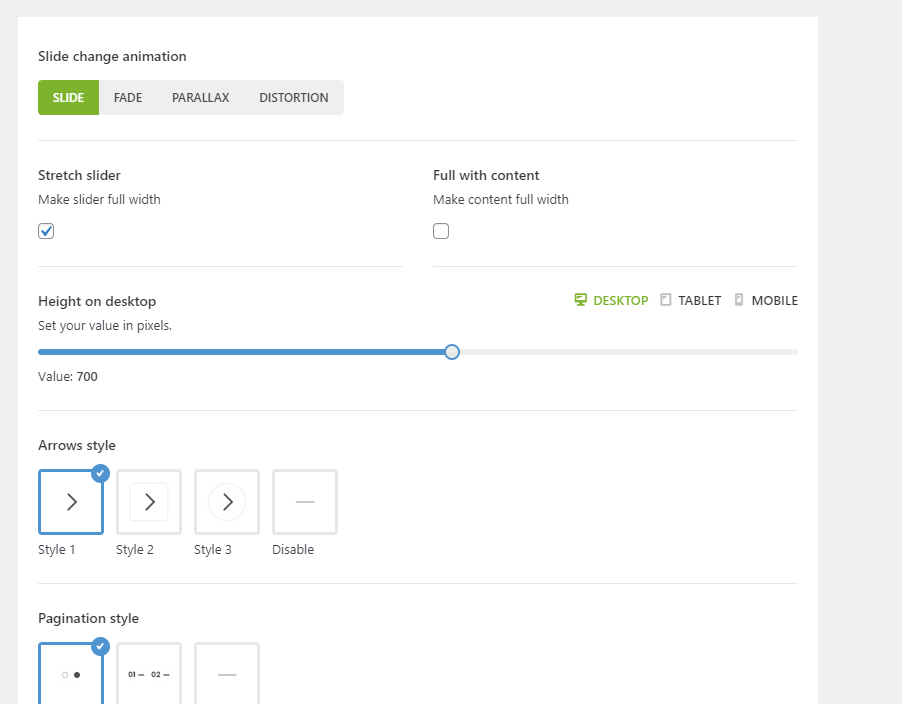Switch to the TABLET height label
Image resolution: width=902 pixels, height=704 pixels.
(699, 301)
